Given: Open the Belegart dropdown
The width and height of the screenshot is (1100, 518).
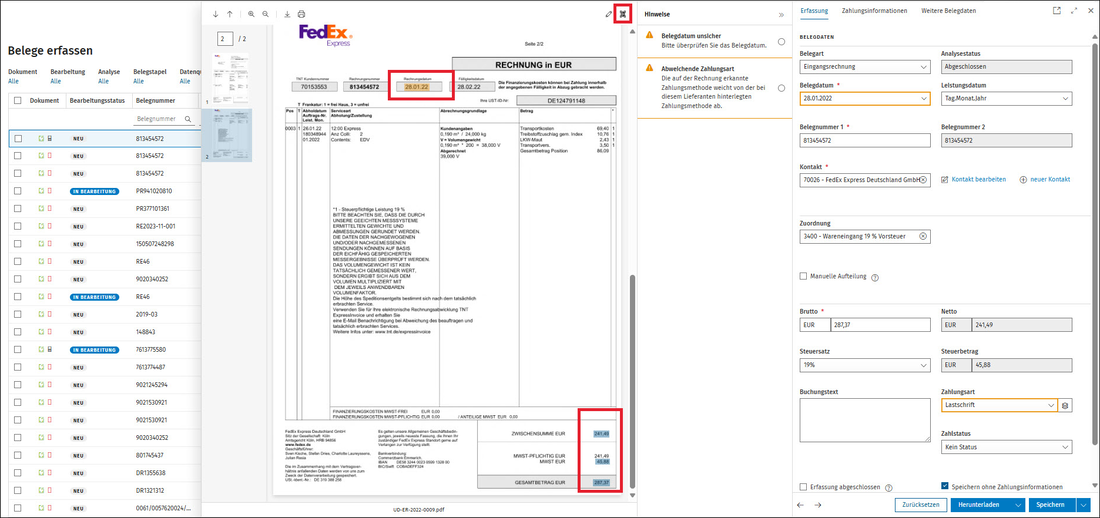Looking at the screenshot, I should click(x=865, y=67).
